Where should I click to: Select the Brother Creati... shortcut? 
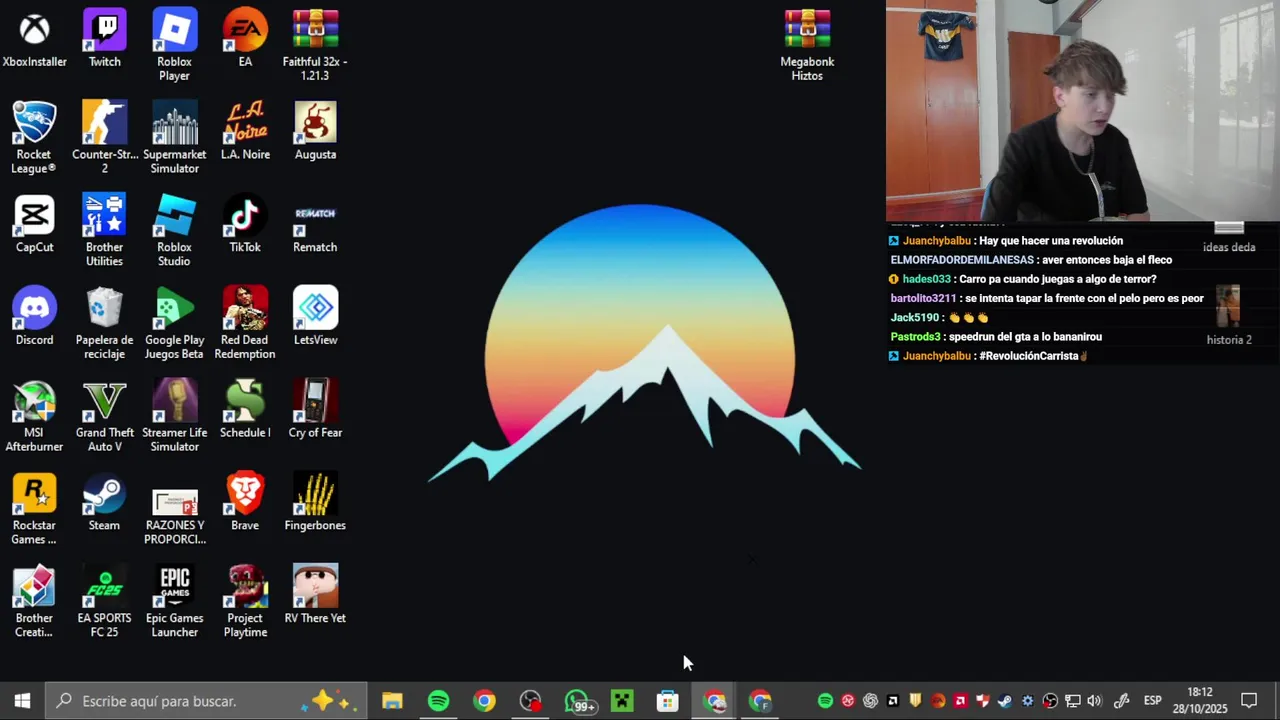coord(34,602)
